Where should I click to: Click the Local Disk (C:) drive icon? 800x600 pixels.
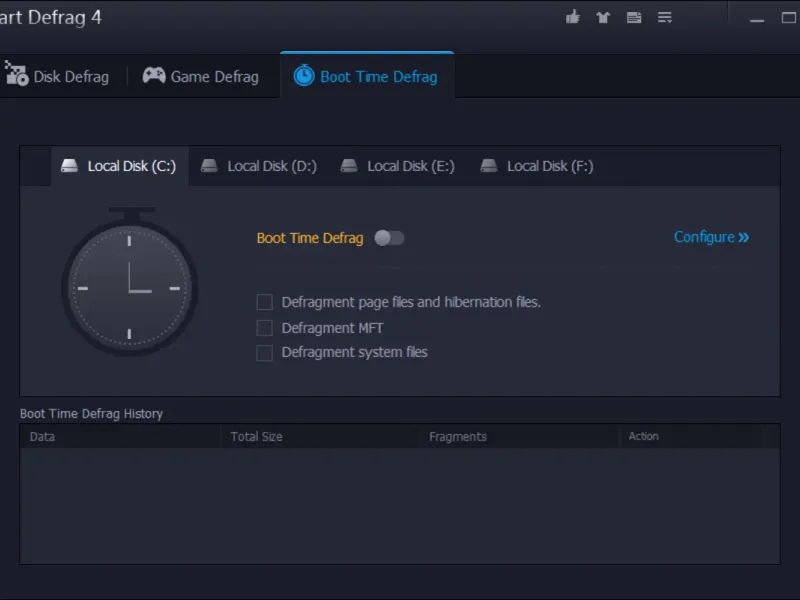[69, 165]
